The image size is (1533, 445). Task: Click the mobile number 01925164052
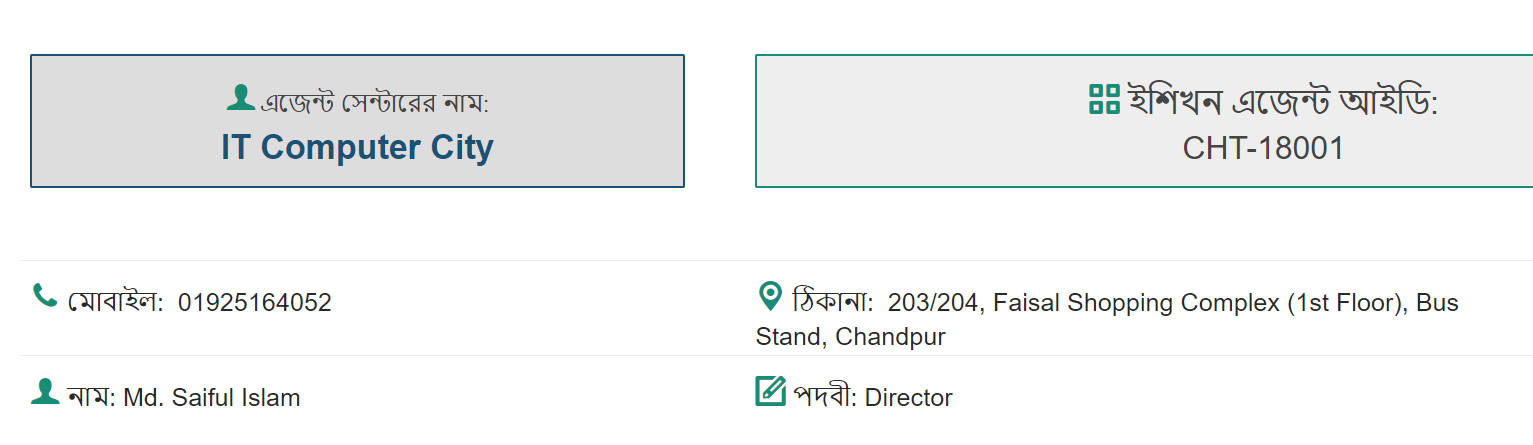click(x=255, y=303)
